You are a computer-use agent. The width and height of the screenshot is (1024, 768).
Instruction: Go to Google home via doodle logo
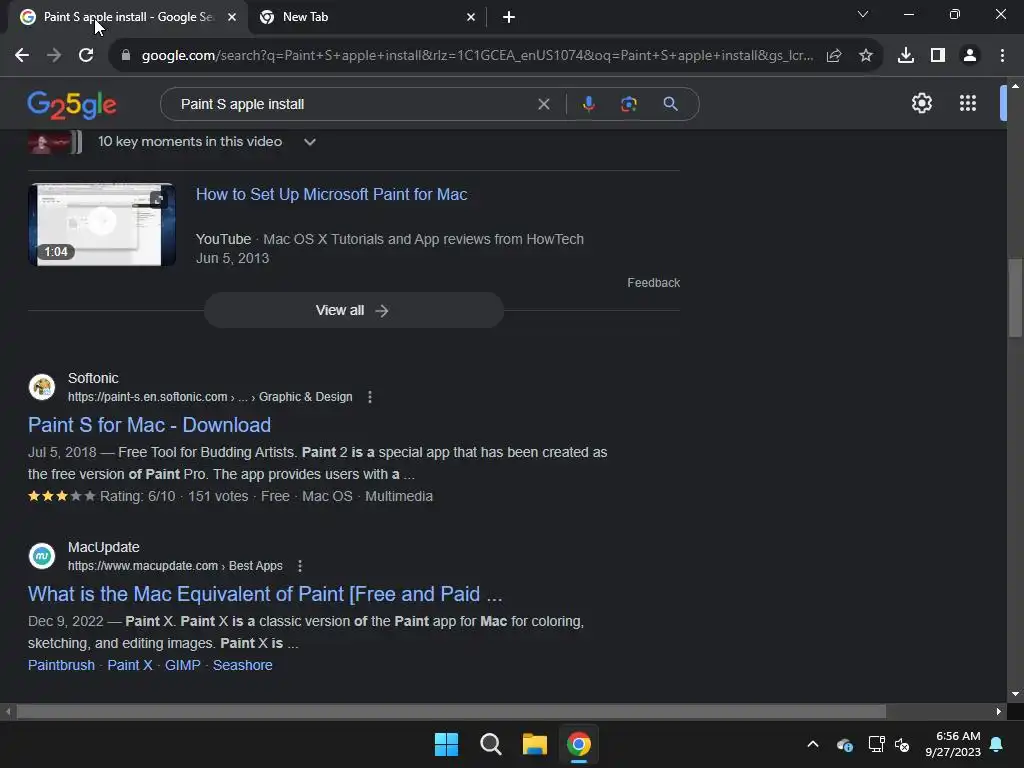pyautogui.click(x=72, y=104)
